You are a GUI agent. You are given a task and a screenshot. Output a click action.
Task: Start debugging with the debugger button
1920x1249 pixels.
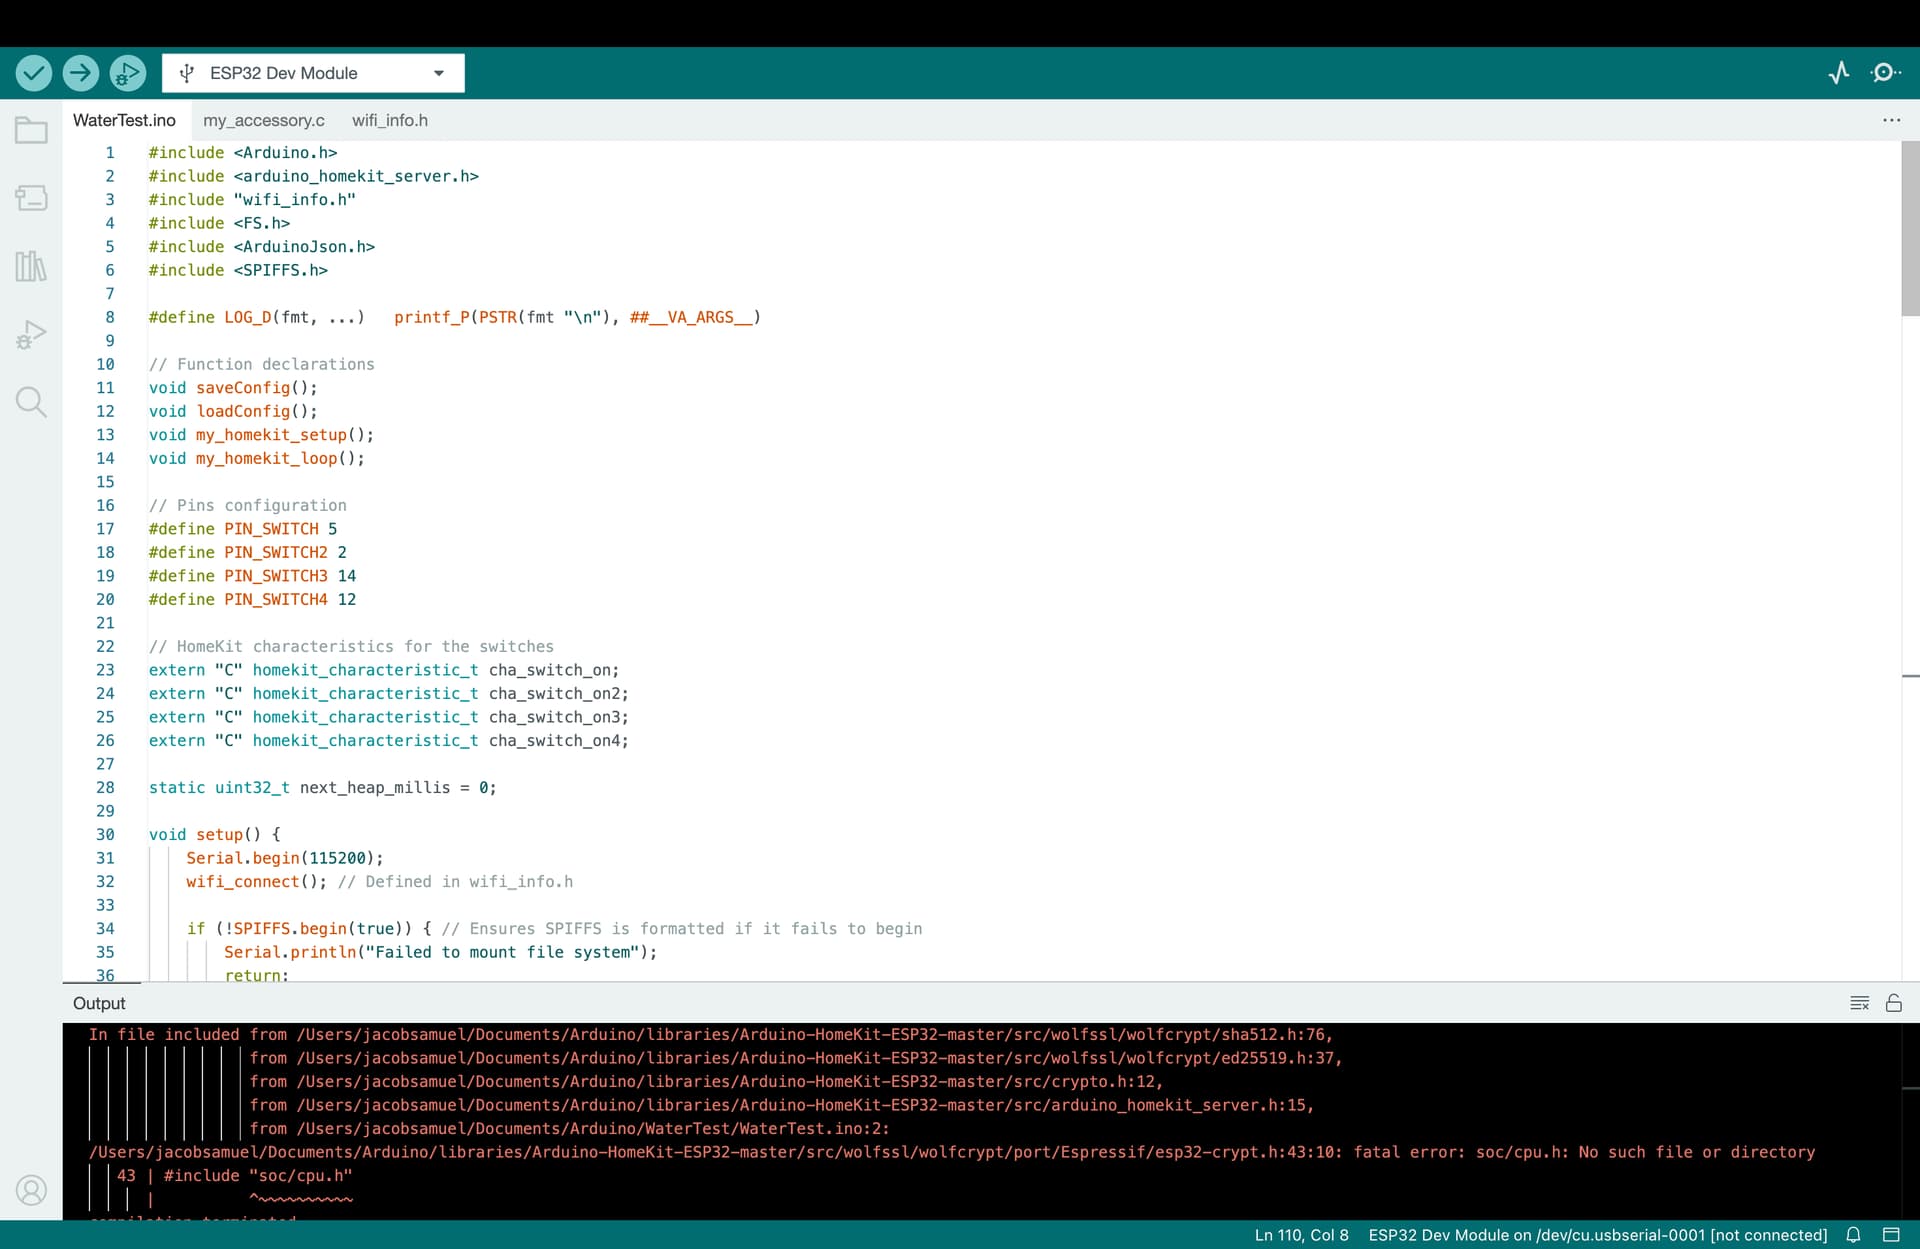pos(128,73)
